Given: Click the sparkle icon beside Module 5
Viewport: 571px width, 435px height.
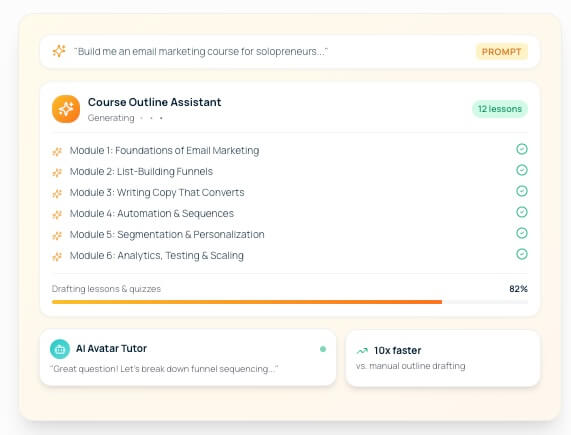Looking at the screenshot, I should [57, 235].
